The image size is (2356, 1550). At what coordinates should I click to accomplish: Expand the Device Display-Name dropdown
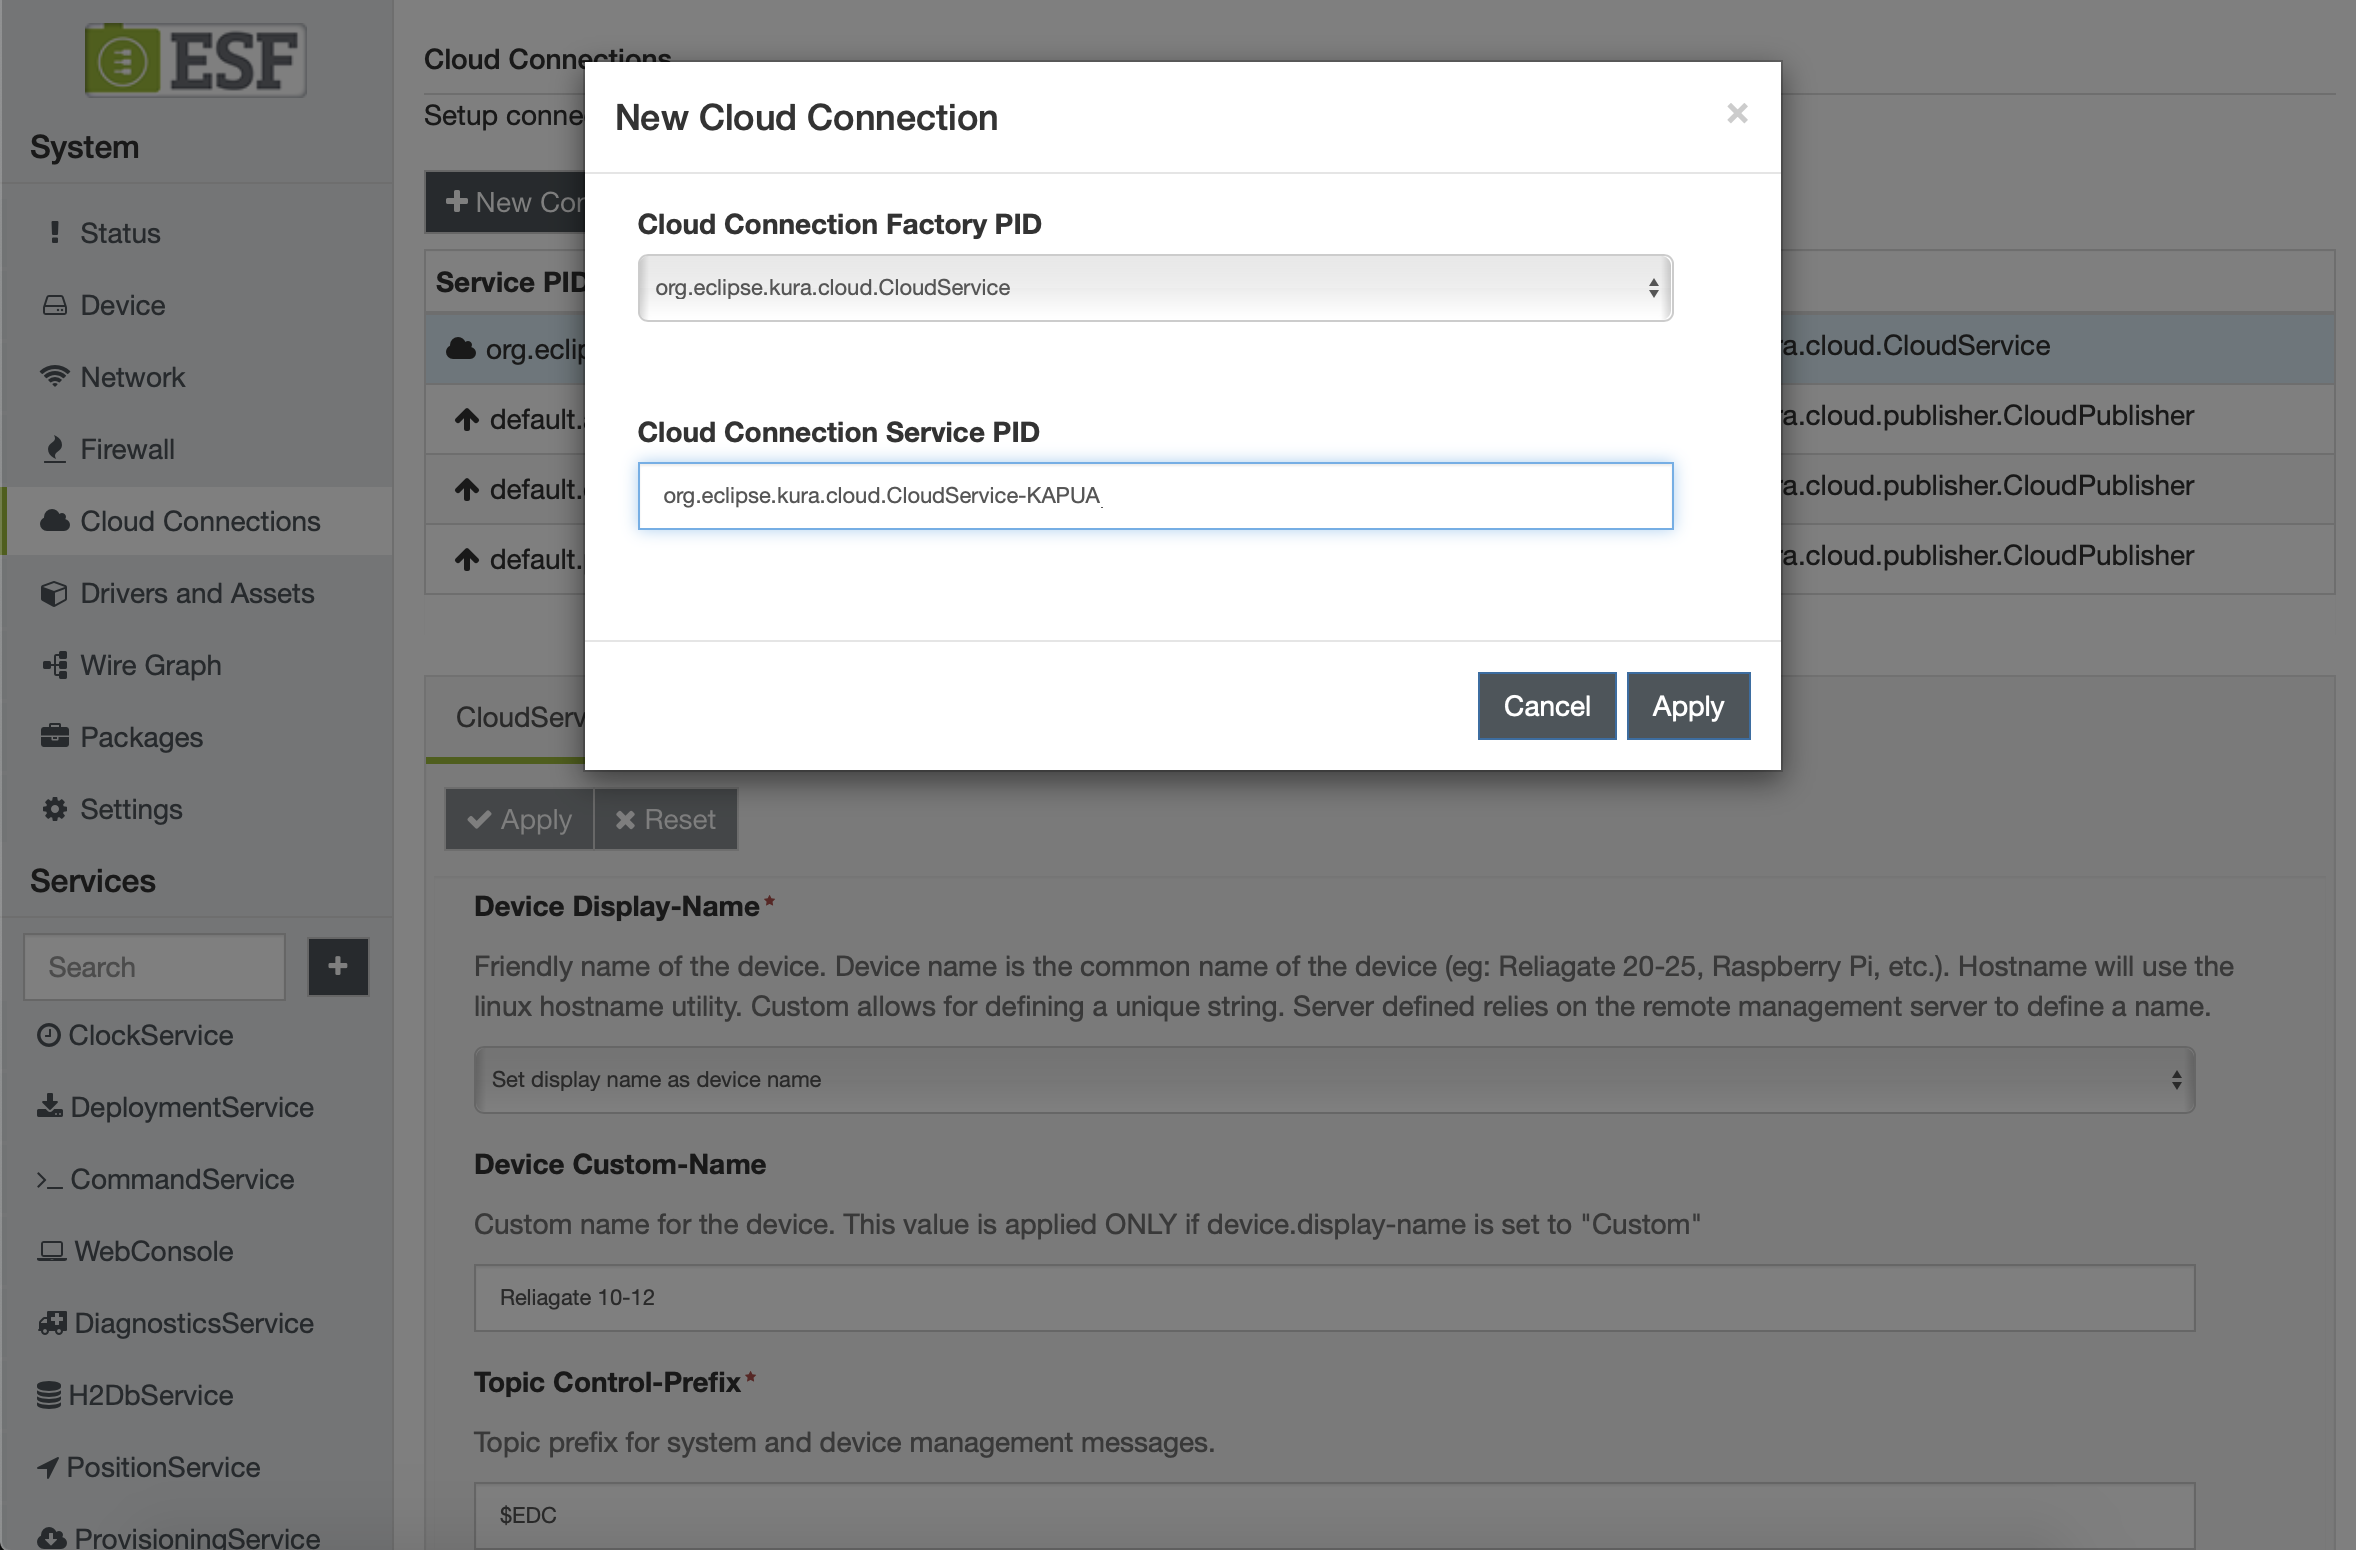click(1333, 1080)
